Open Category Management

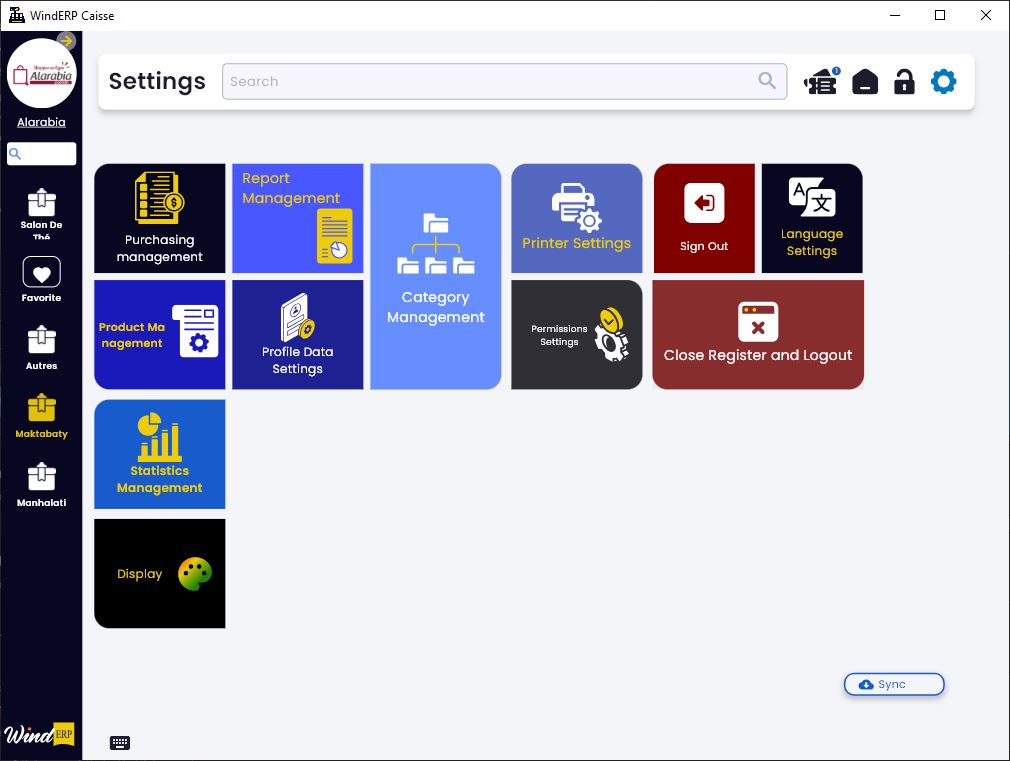pyautogui.click(x=435, y=276)
